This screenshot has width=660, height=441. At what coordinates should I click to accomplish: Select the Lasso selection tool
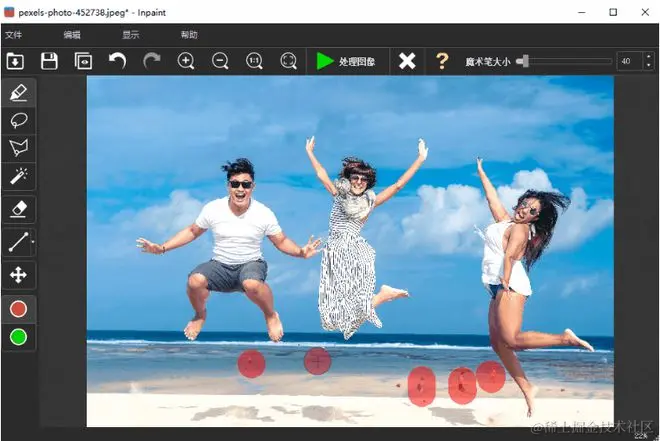coord(17,121)
